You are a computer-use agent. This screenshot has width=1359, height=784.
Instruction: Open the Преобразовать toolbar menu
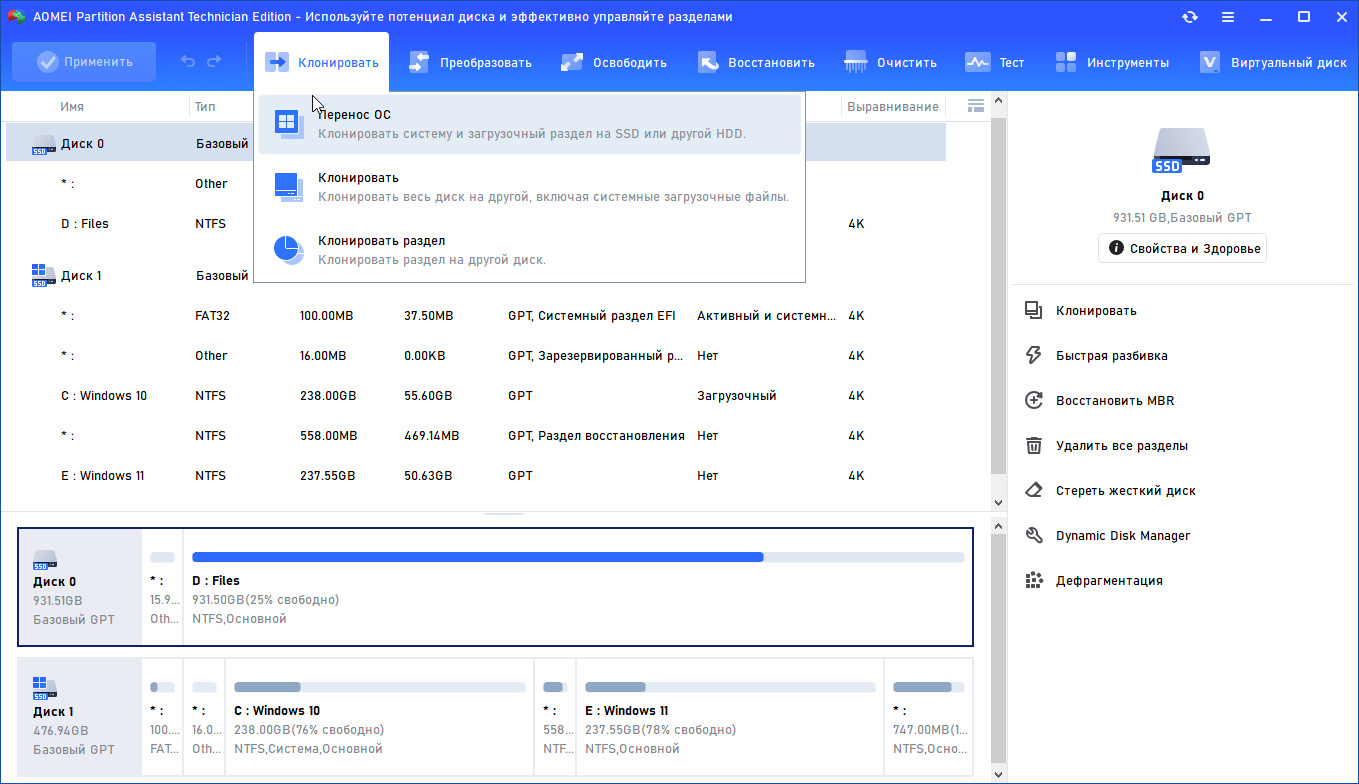(471, 62)
